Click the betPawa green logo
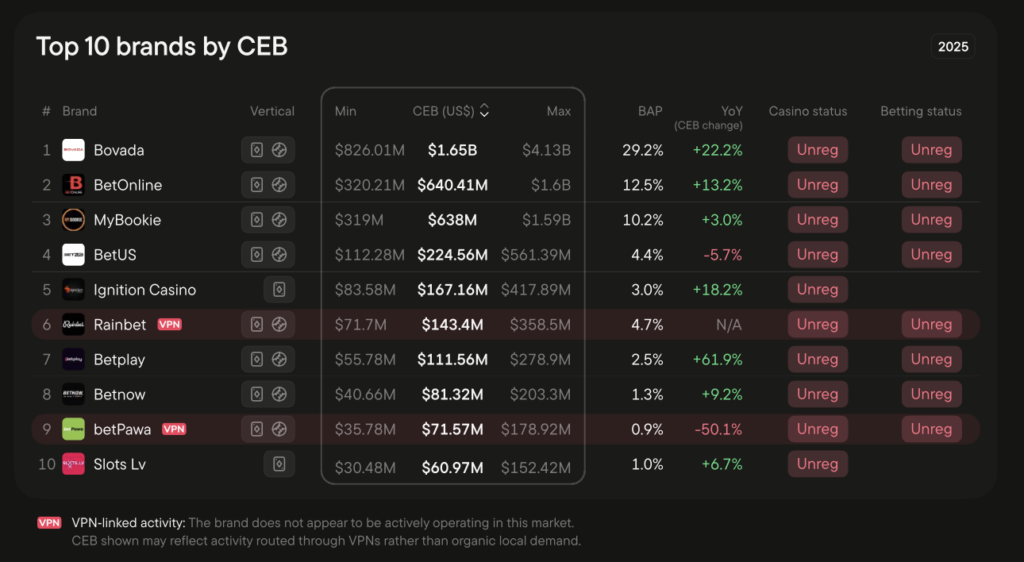Image resolution: width=1024 pixels, height=562 pixels. (73, 429)
